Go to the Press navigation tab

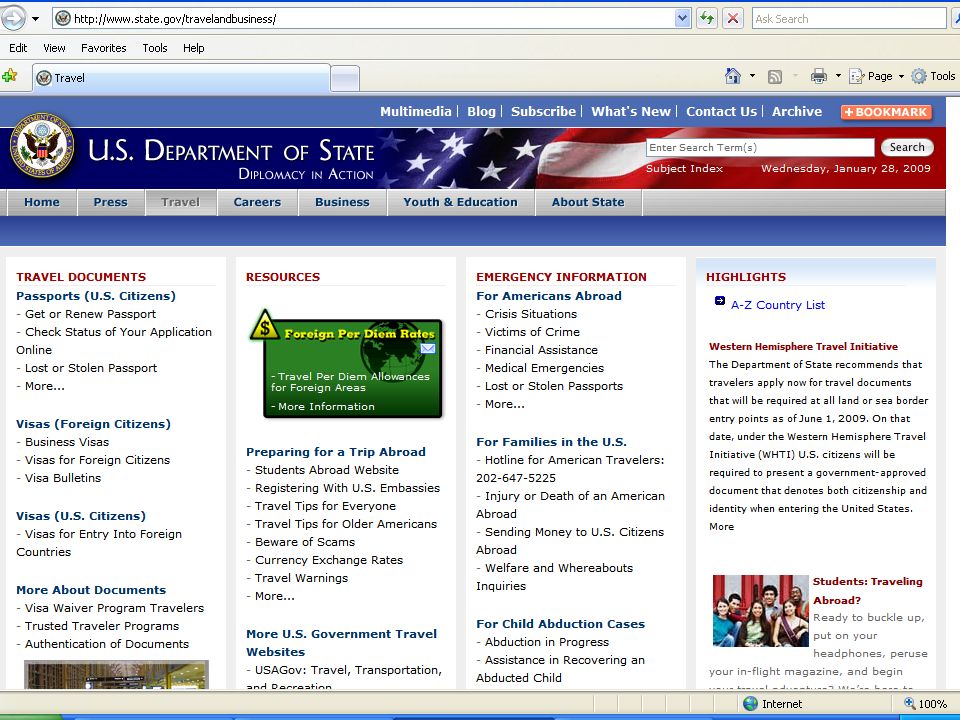[x=111, y=202]
